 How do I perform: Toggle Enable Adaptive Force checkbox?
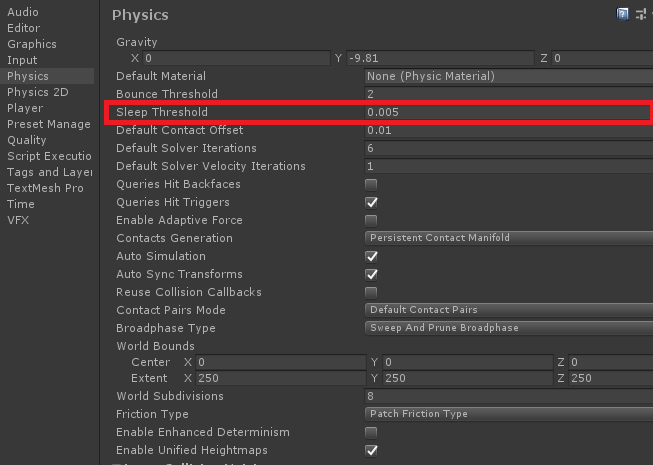pos(371,221)
